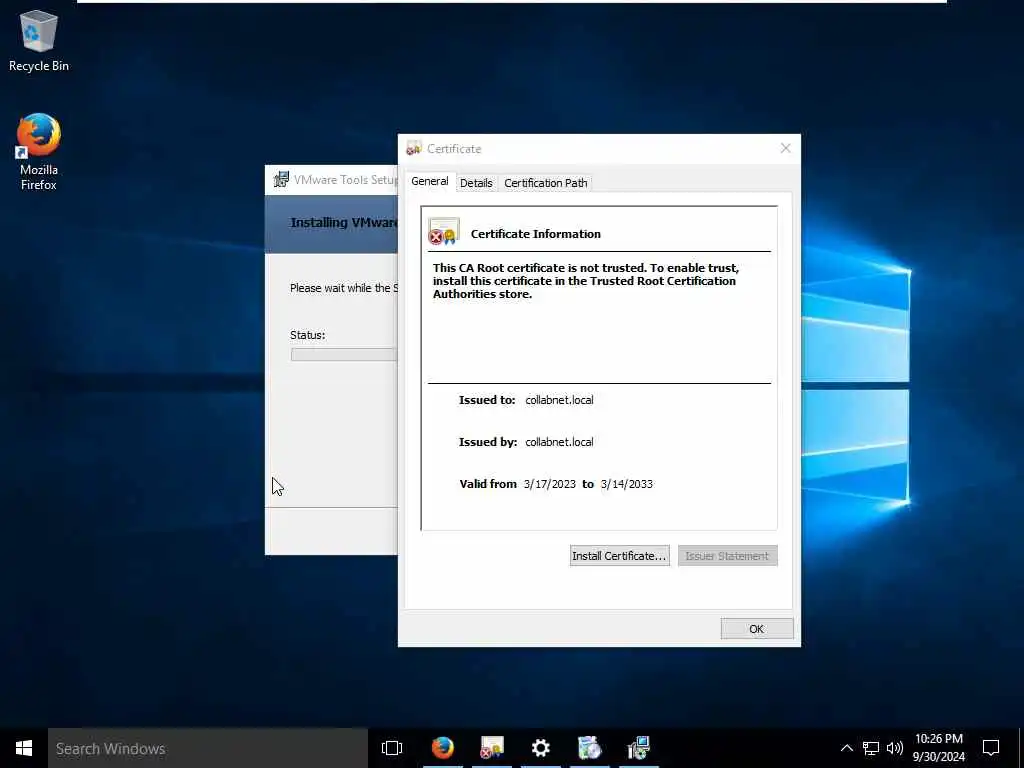The image size is (1024, 768).
Task: Click the VMware Tools Setup title icon
Action: pyautogui.click(x=281, y=180)
